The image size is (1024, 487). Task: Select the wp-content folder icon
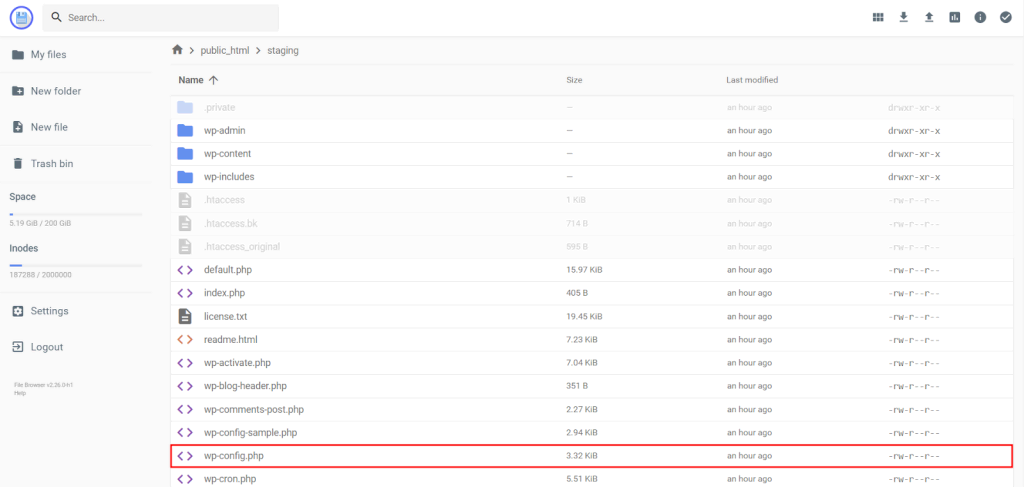point(185,154)
